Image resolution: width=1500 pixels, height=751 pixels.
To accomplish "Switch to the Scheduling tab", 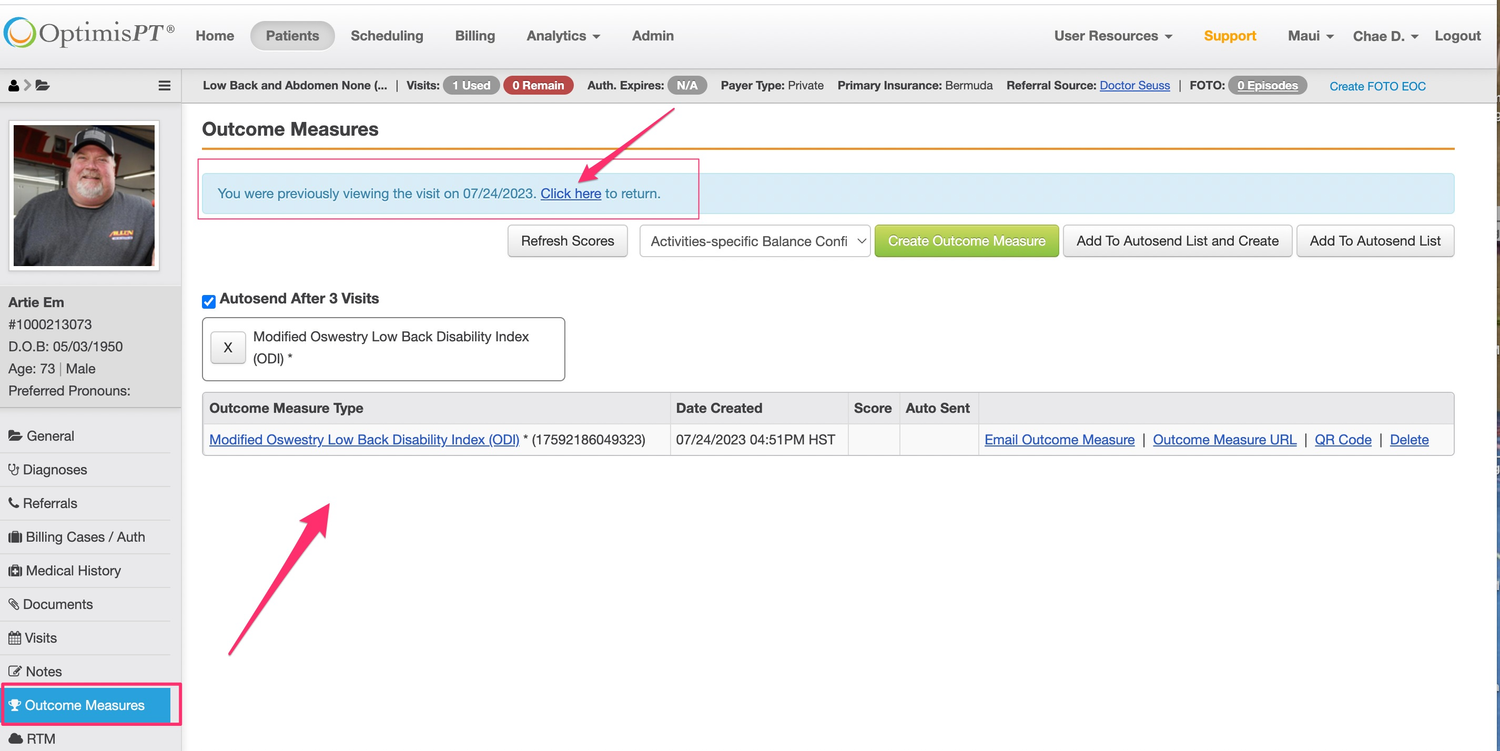I will tap(387, 36).
